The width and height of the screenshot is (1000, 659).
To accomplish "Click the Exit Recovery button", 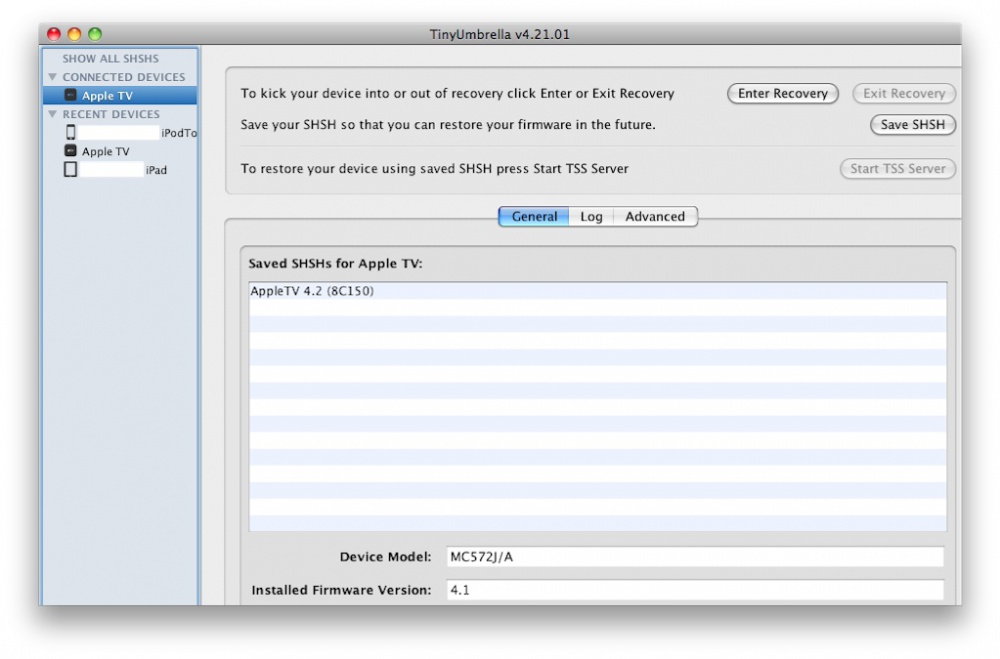I will 904,93.
